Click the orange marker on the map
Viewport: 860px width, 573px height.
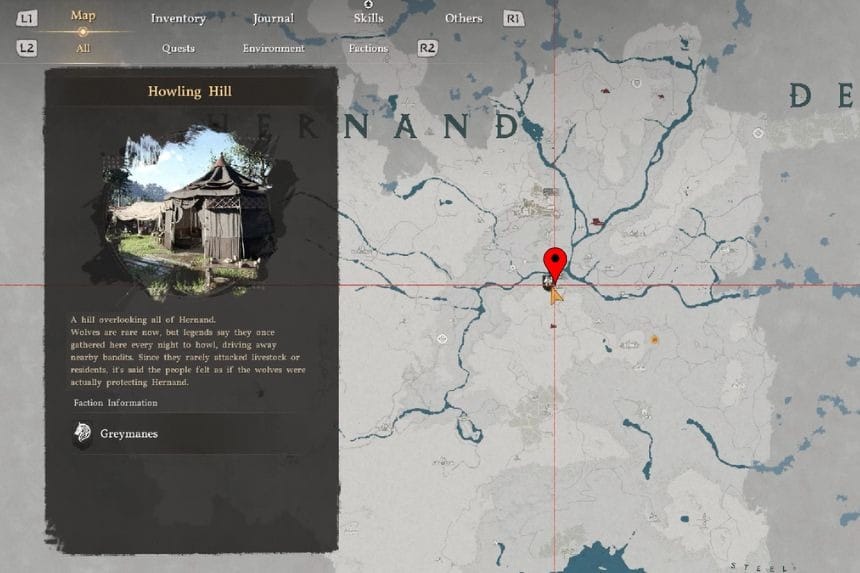coord(654,340)
